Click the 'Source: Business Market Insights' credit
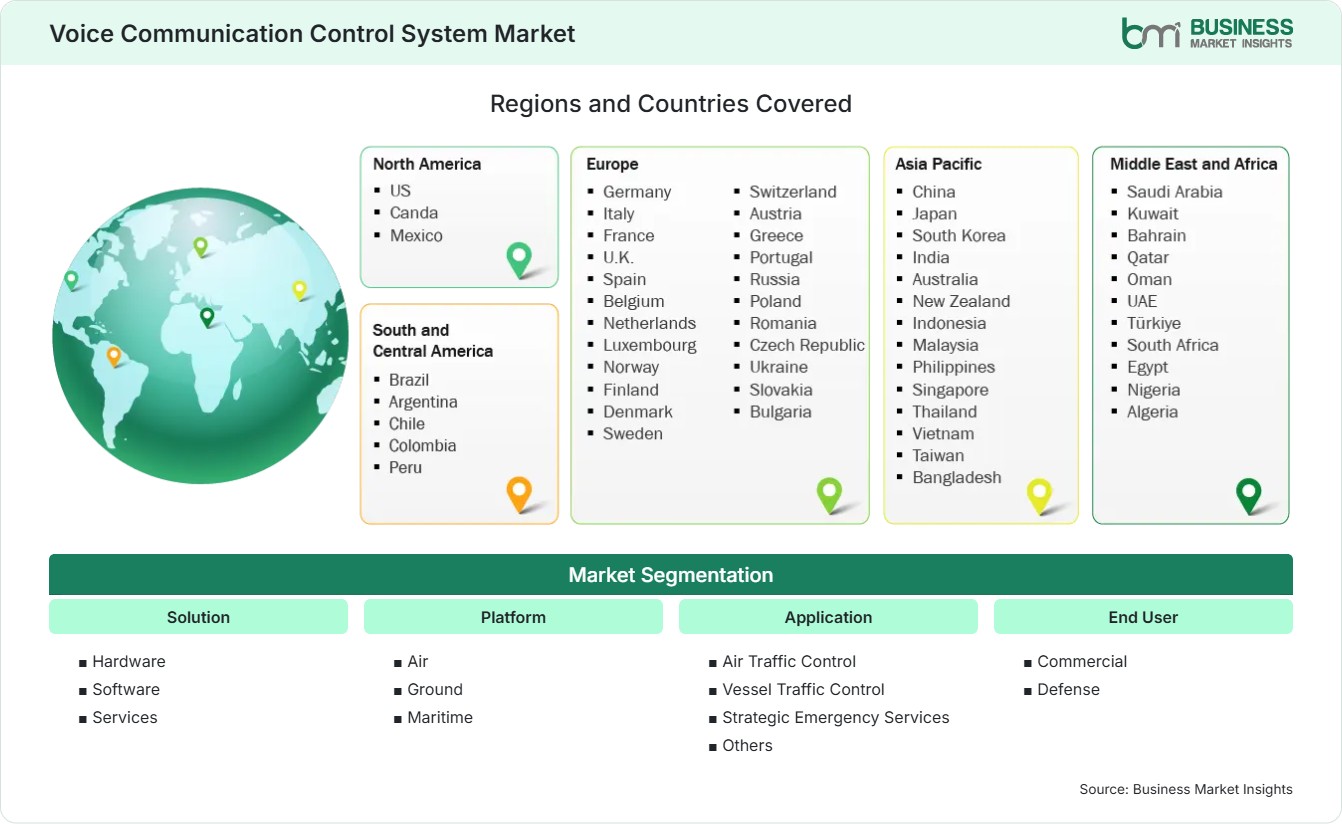Image resolution: width=1342 pixels, height=824 pixels. click(x=1186, y=790)
